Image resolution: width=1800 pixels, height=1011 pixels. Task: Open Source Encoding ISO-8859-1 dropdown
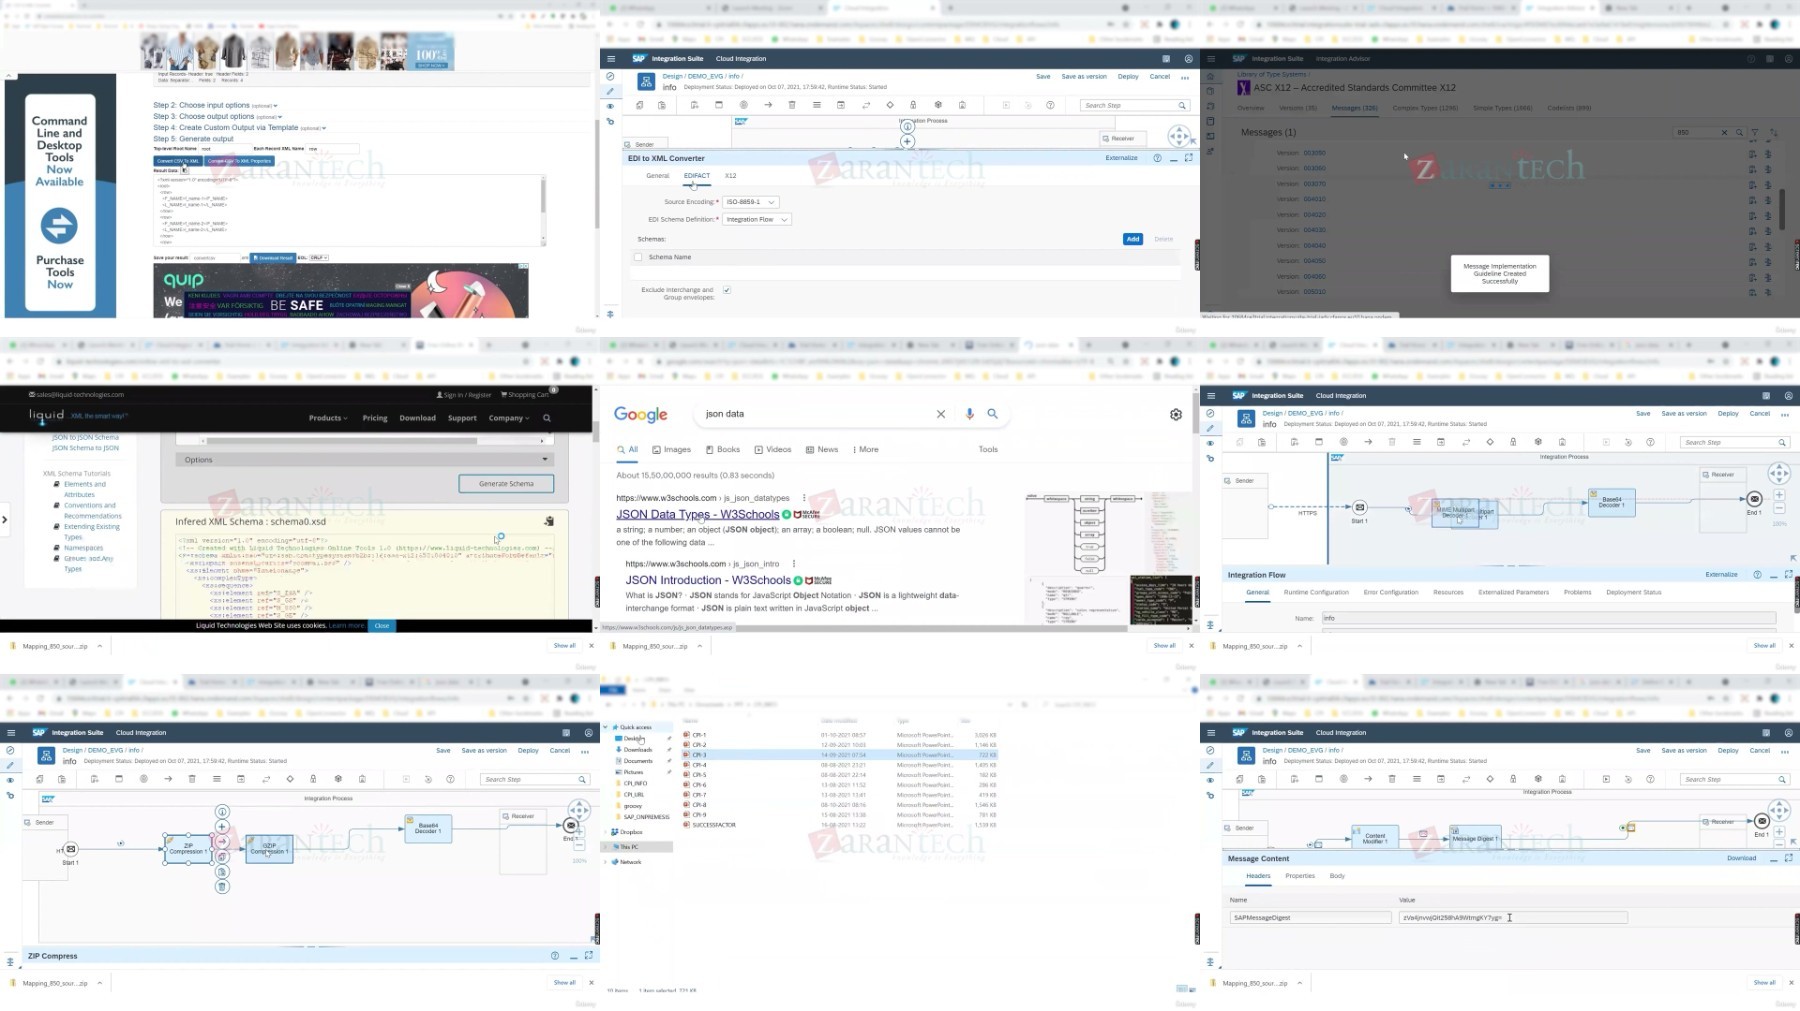(751, 202)
